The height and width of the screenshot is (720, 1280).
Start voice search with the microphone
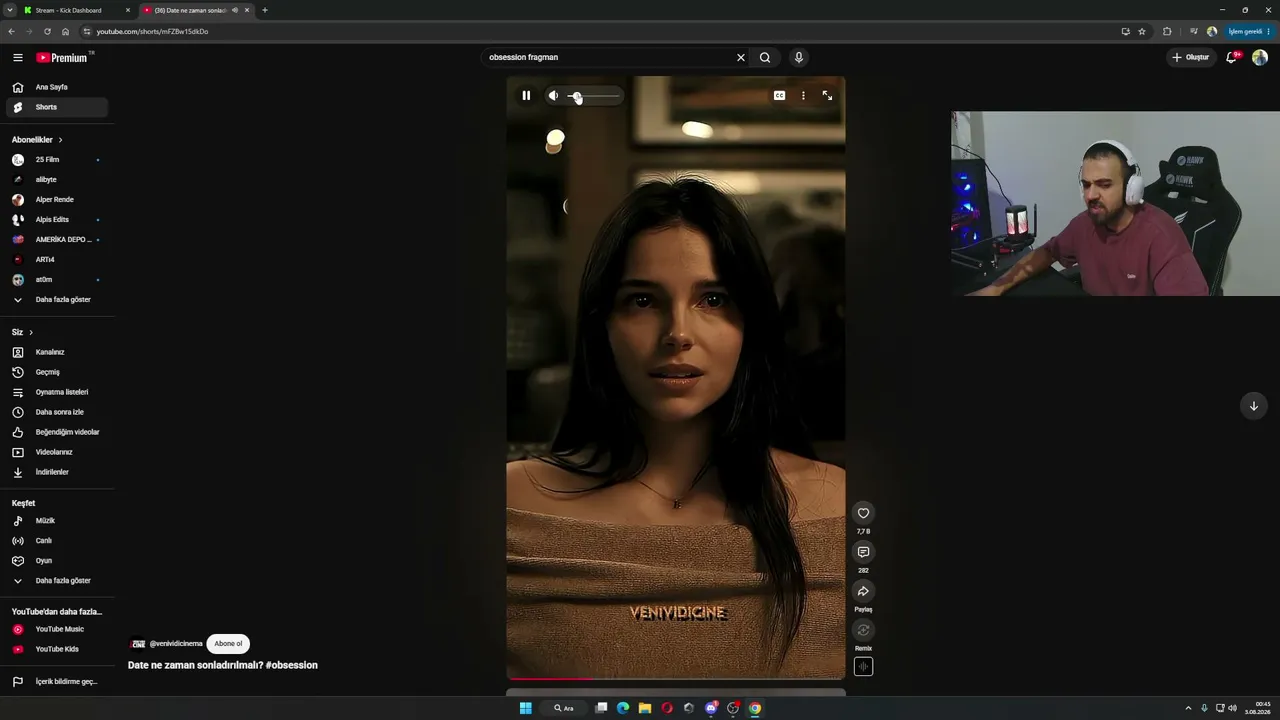798,58
